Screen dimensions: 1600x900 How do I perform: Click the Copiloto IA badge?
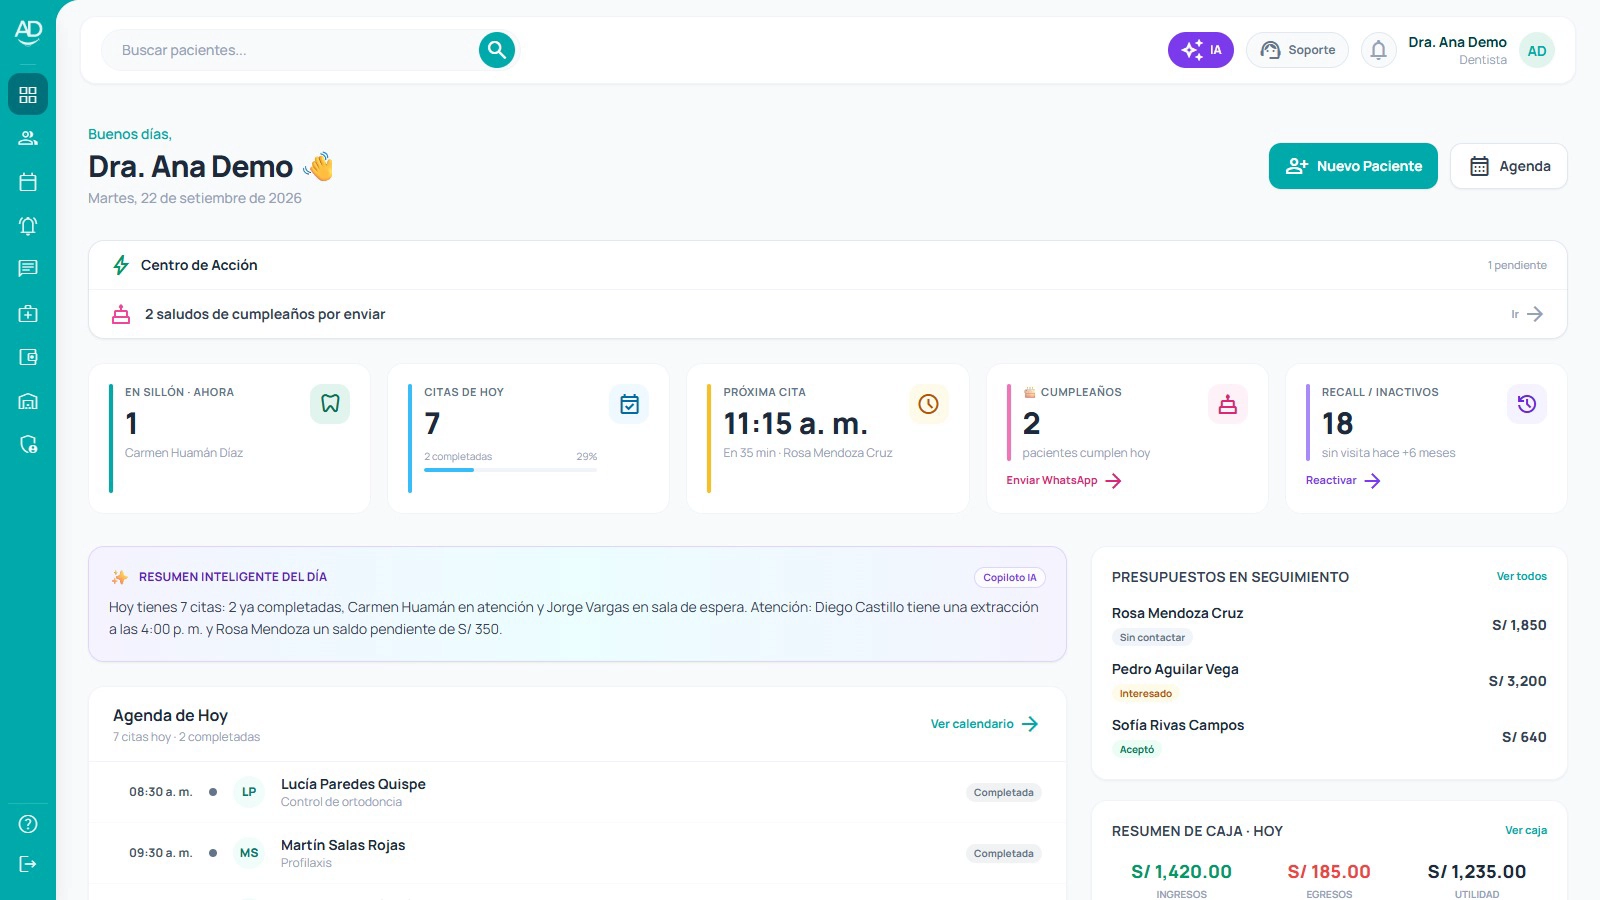click(x=1010, y=577)
